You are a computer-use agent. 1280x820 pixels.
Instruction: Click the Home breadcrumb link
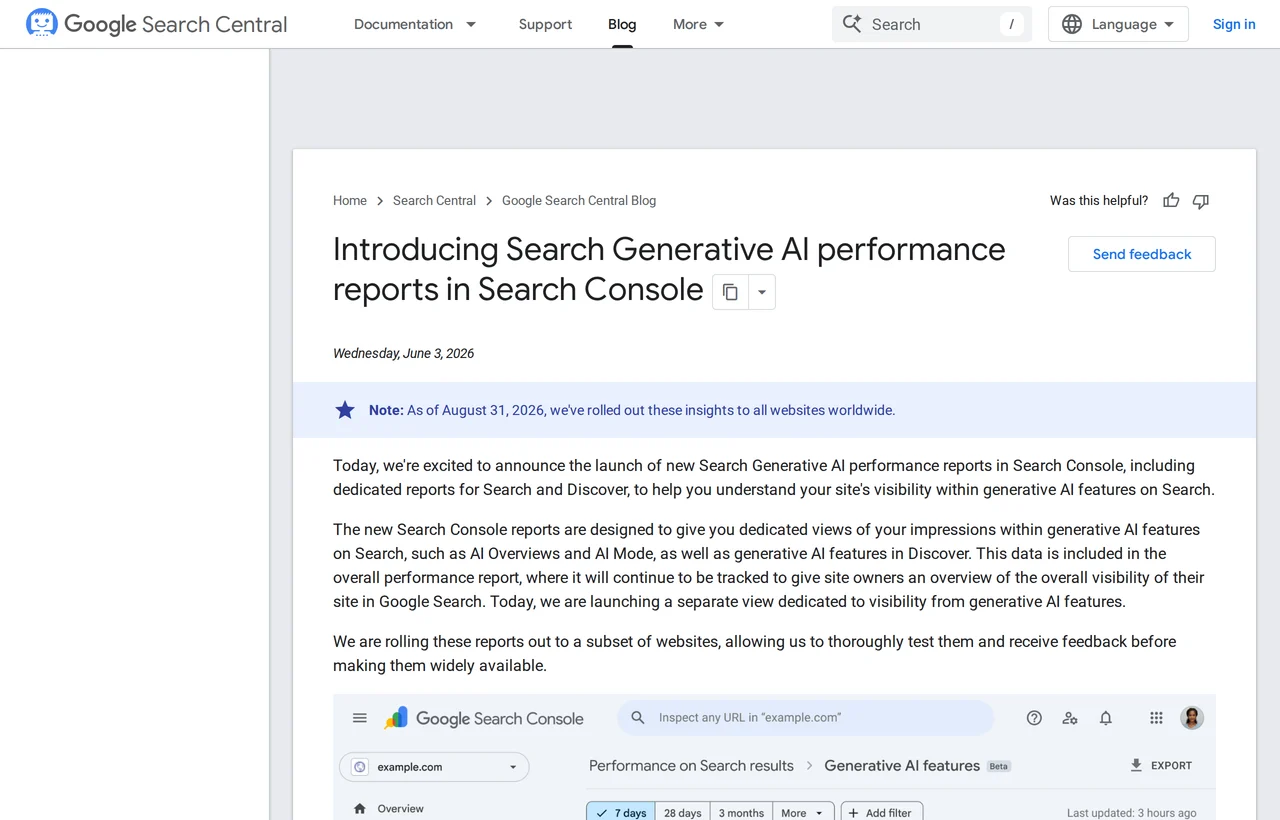pos(350,201)
